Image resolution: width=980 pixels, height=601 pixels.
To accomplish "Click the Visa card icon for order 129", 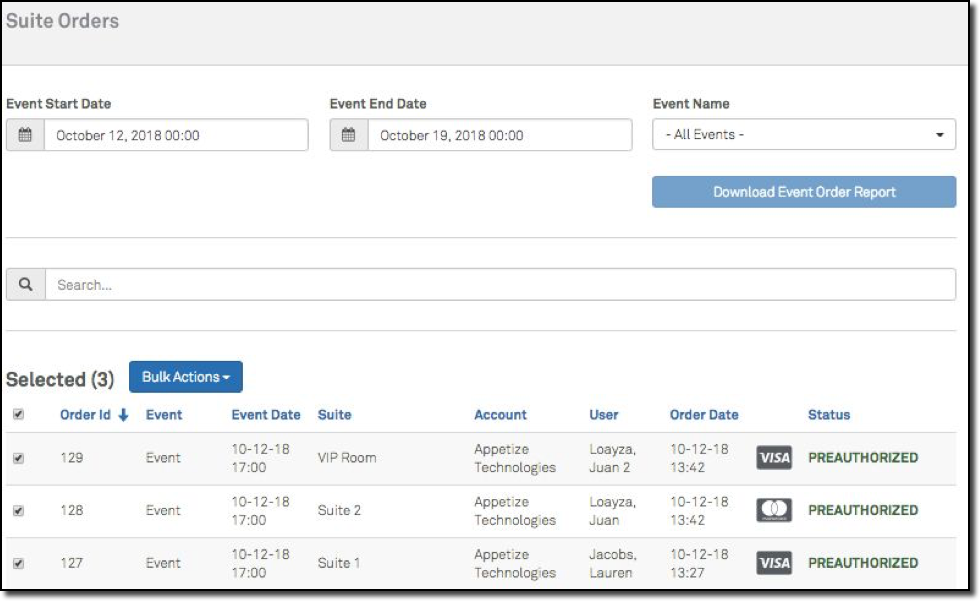I will point(774,458).
